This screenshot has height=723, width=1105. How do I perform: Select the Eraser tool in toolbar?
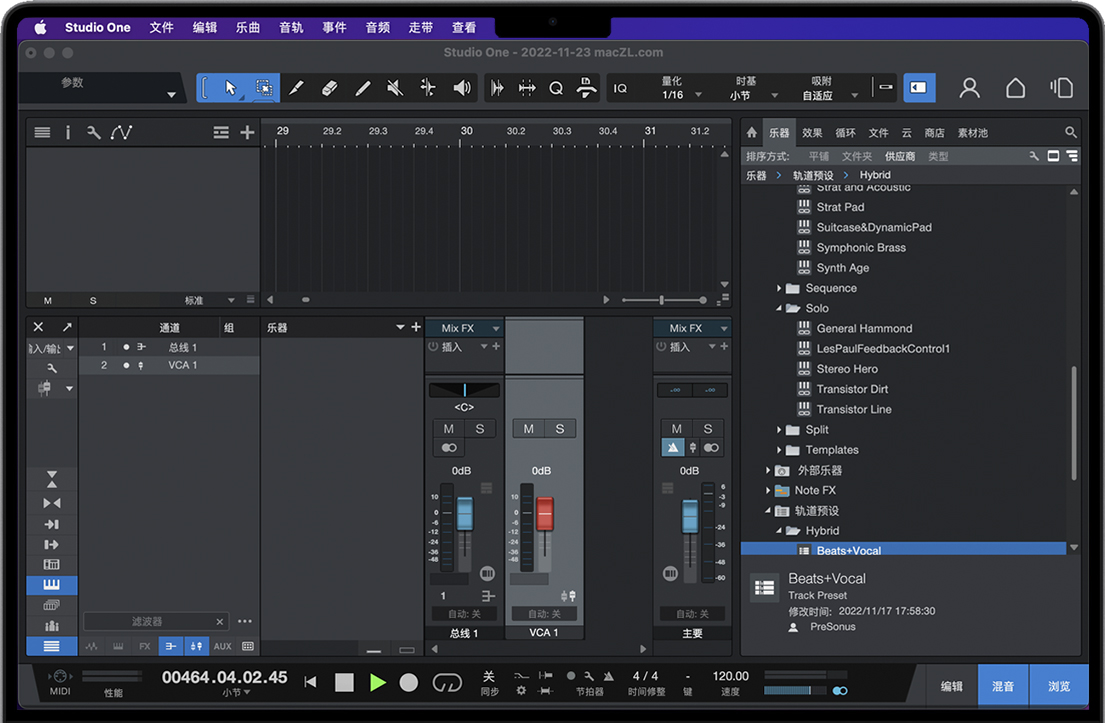click(x=329, y=88)
